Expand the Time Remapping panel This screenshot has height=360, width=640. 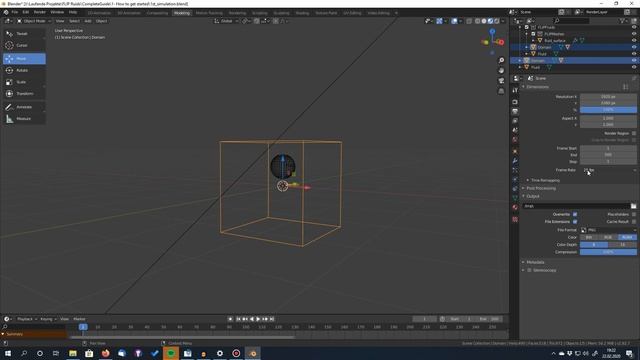545,180
